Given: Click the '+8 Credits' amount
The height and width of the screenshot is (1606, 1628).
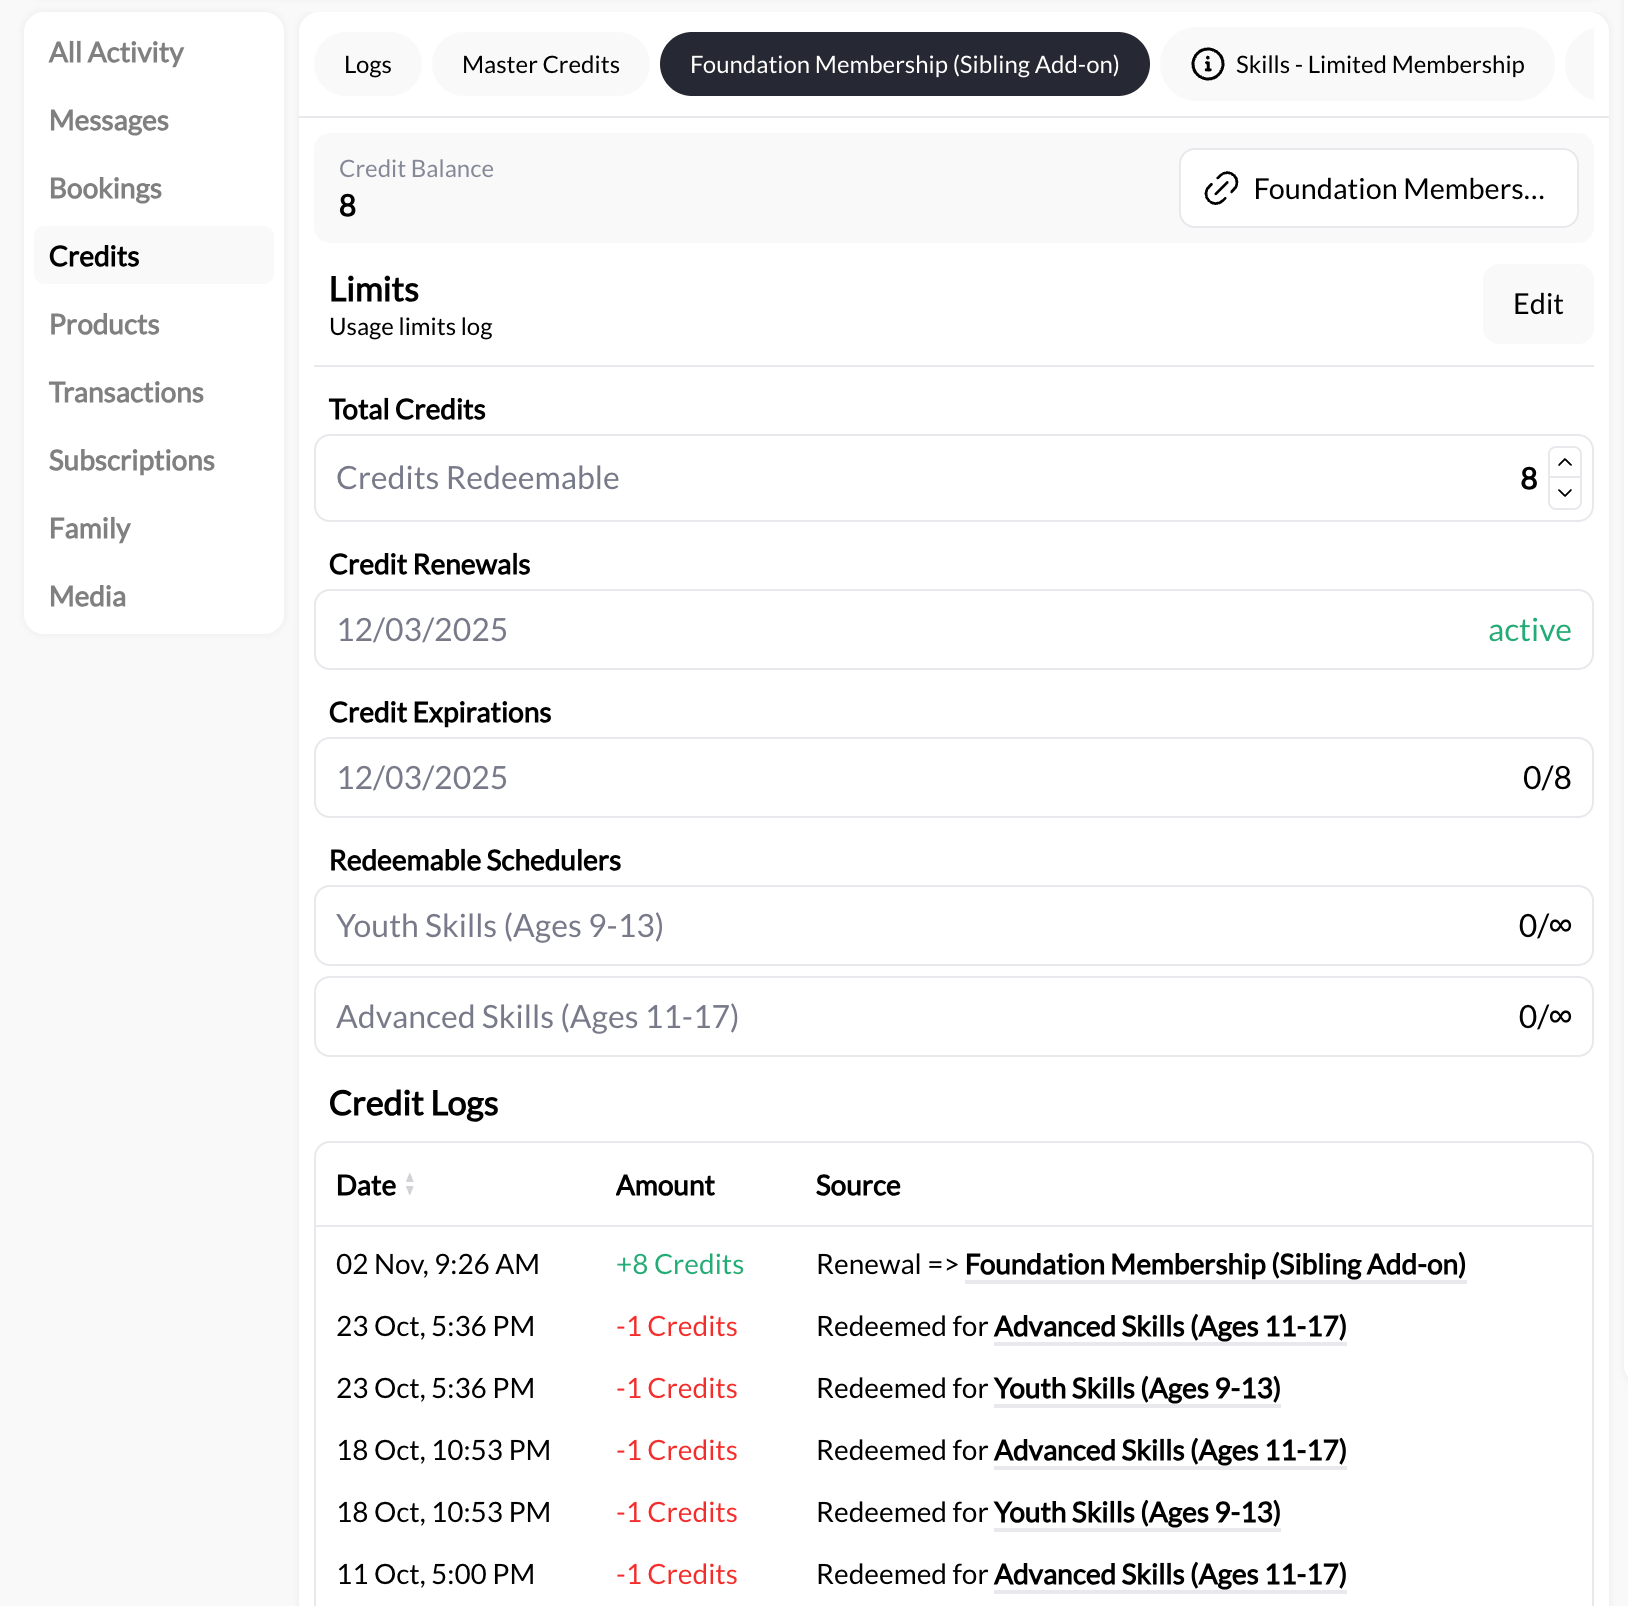Looking at the screenshot, I should pyautogui.click(x=680, y=1264).
